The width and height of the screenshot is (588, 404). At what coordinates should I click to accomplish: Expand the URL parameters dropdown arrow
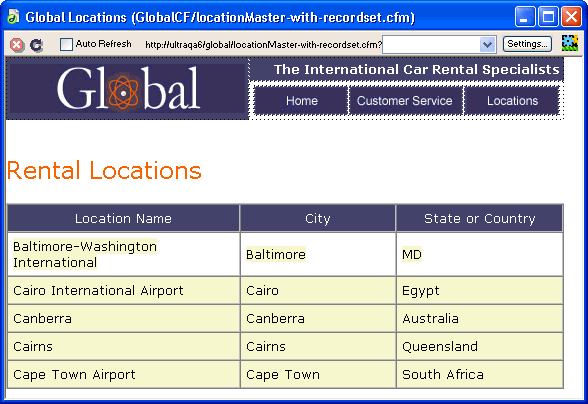click(x=487, y=45)
